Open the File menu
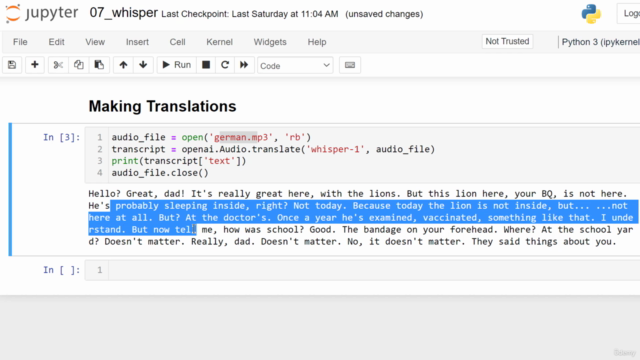 point(20,42)
